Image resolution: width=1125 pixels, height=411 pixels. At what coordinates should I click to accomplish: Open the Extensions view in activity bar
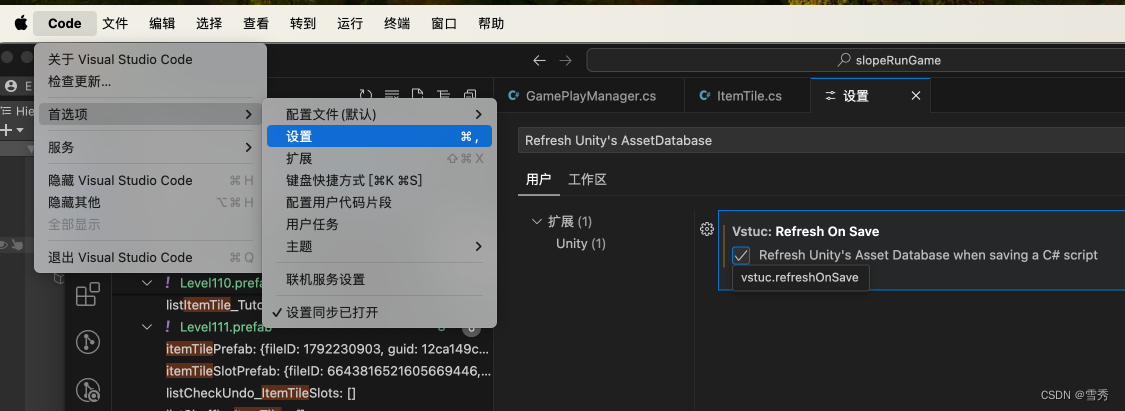click(88, 294)
